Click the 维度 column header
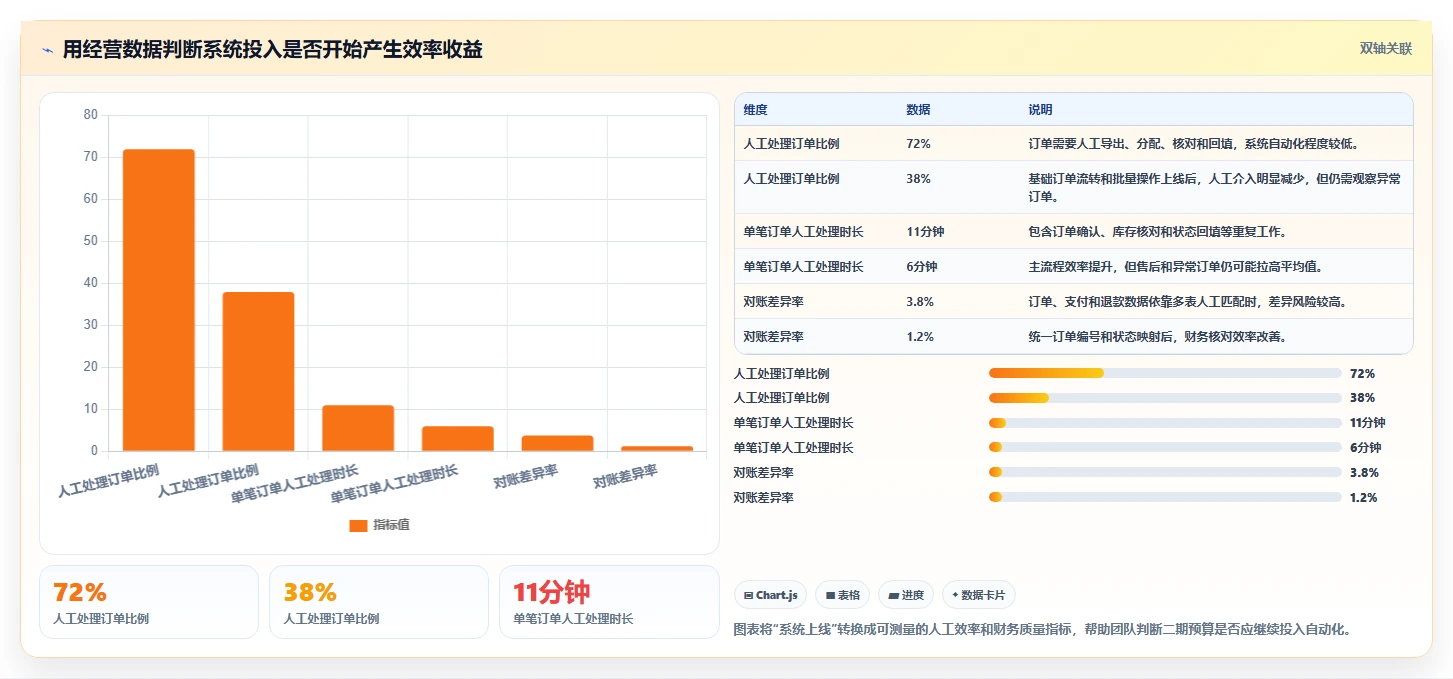The width and height of the screenshot is (1453, 679). (756, 110)
